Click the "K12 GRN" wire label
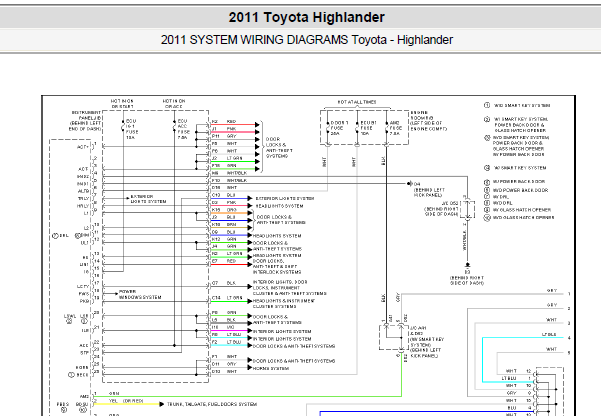The width and height of the screenshot is (601, 416). (224, 239)
